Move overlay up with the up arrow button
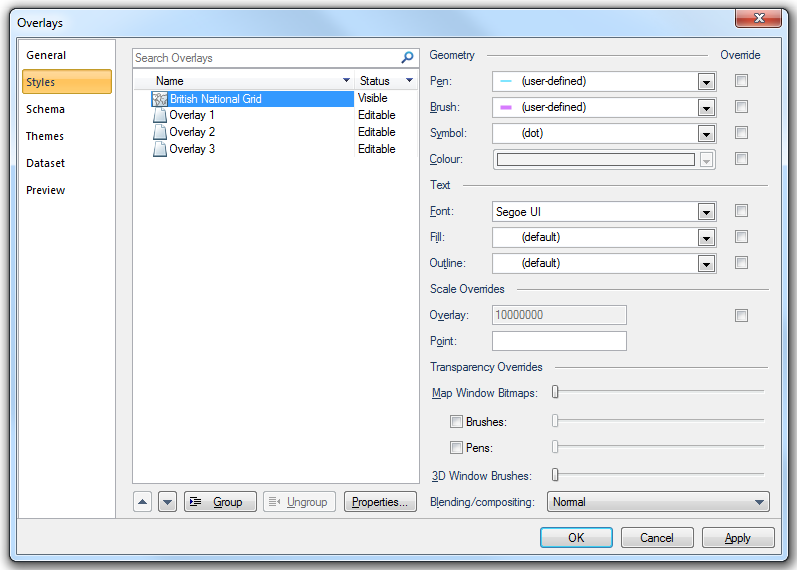 pyautogui.click(x=142, y=502)
